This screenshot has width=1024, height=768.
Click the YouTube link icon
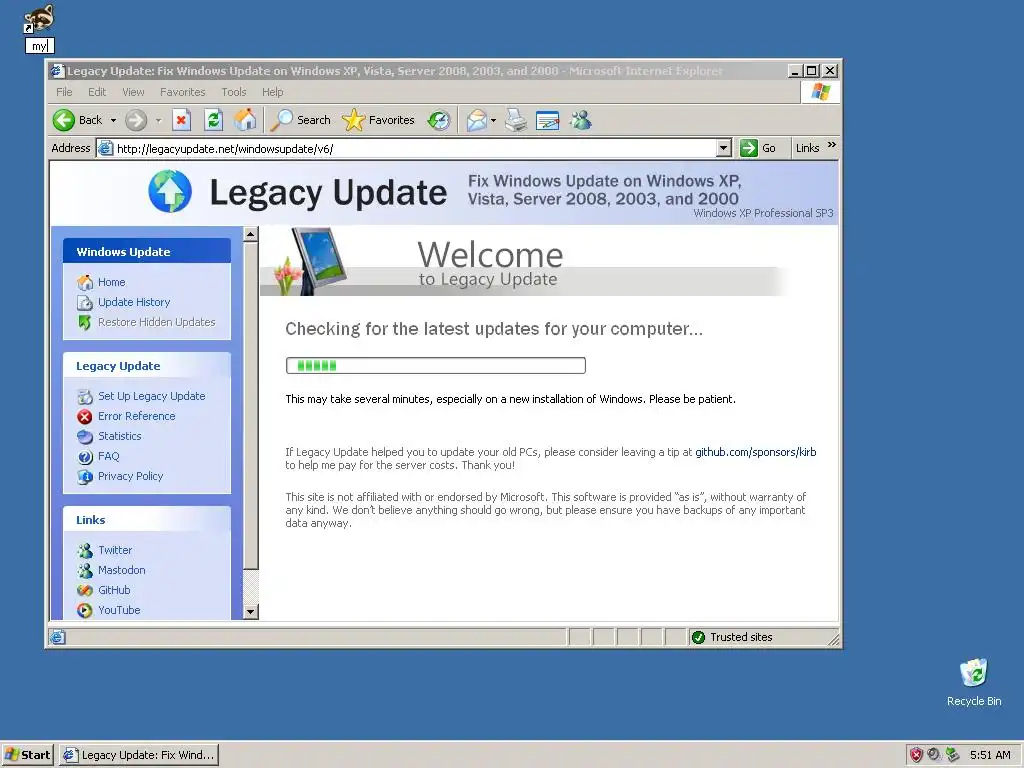pos(85,610)
